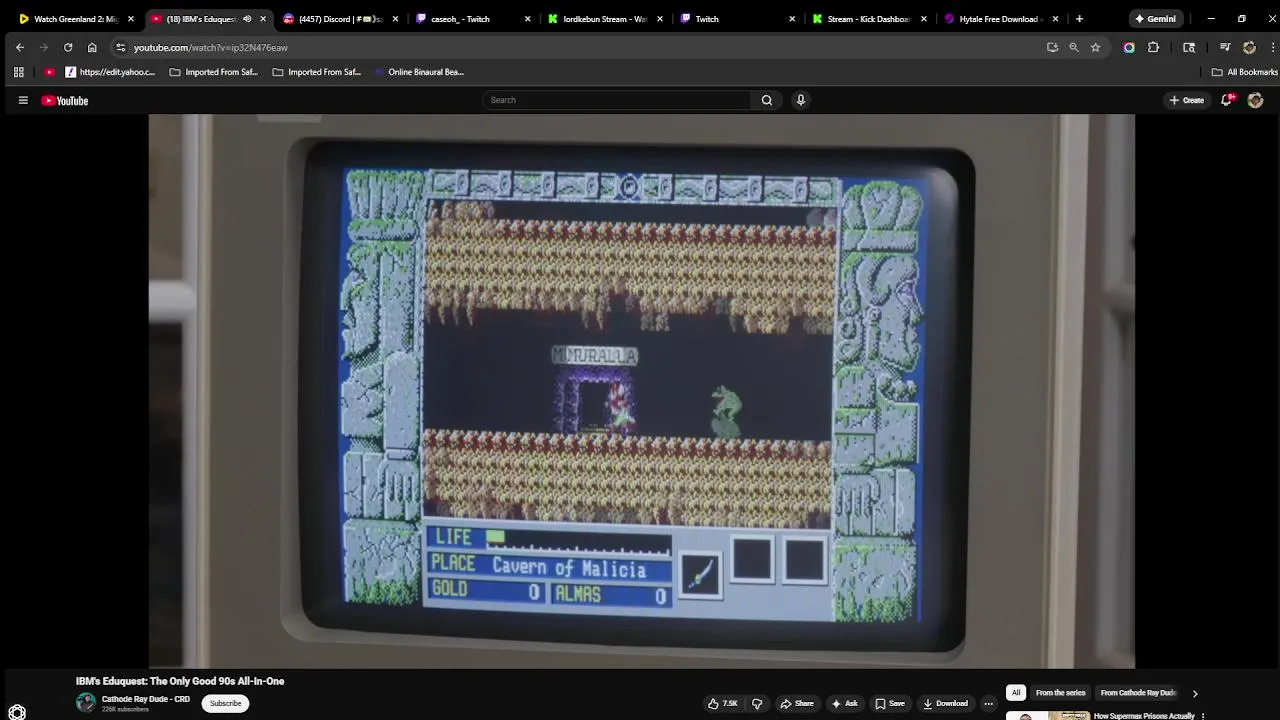The width and height of the screenshot is (1280, 720).
Task: Open Chrome profile avatar
Action: pos(1249,47)
